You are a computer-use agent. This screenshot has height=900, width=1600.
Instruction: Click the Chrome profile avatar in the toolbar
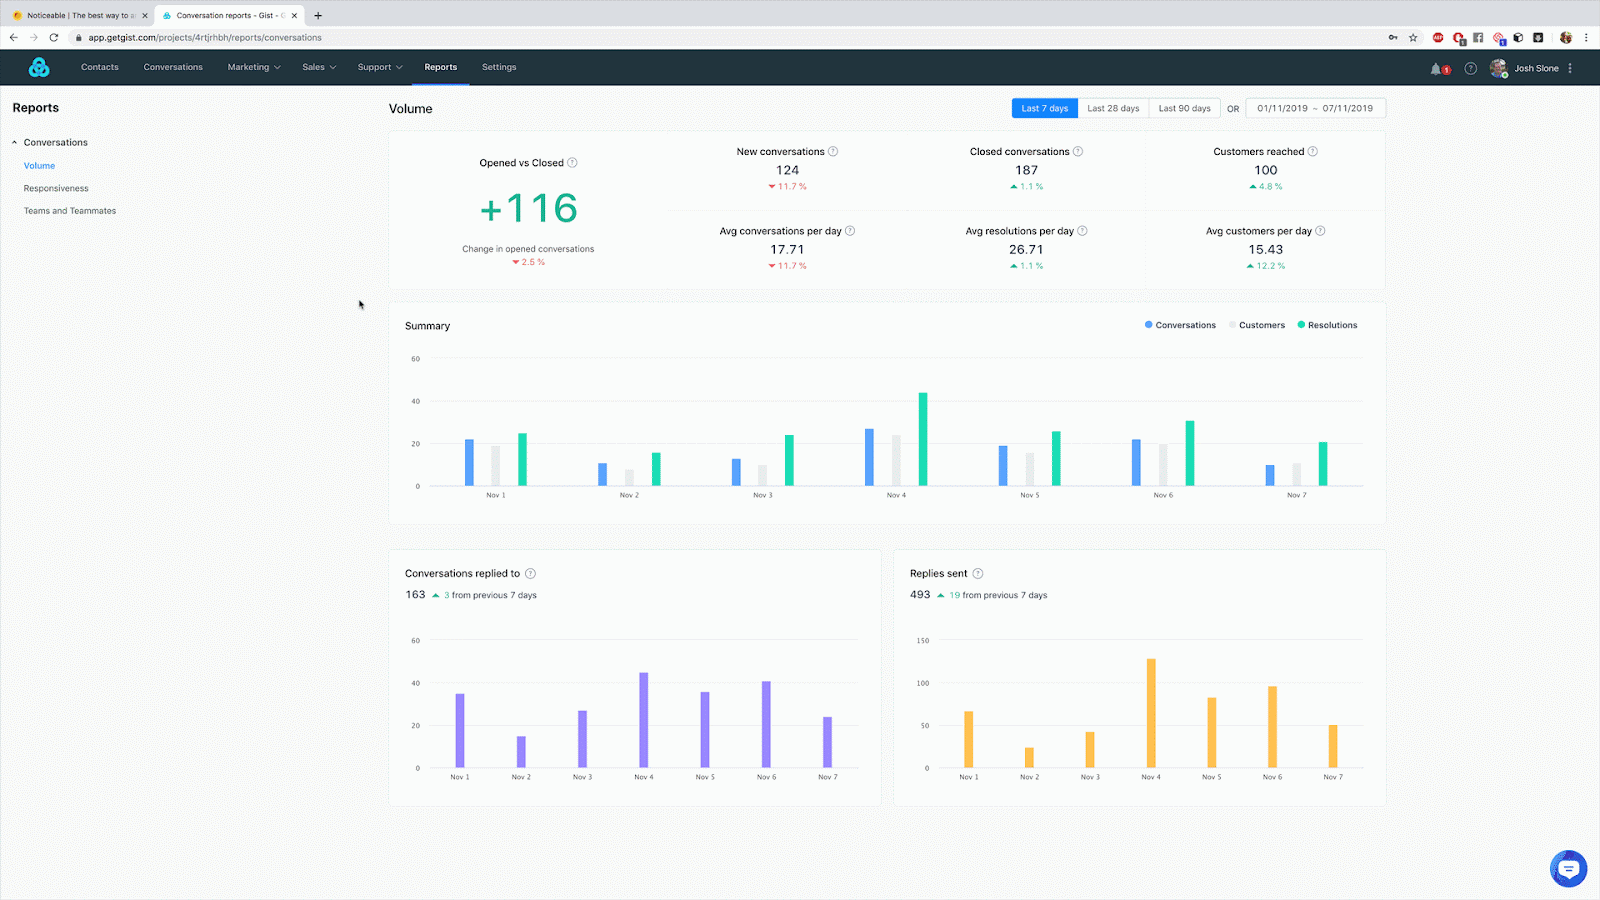pyautogui.click(x=1566, y=38)
